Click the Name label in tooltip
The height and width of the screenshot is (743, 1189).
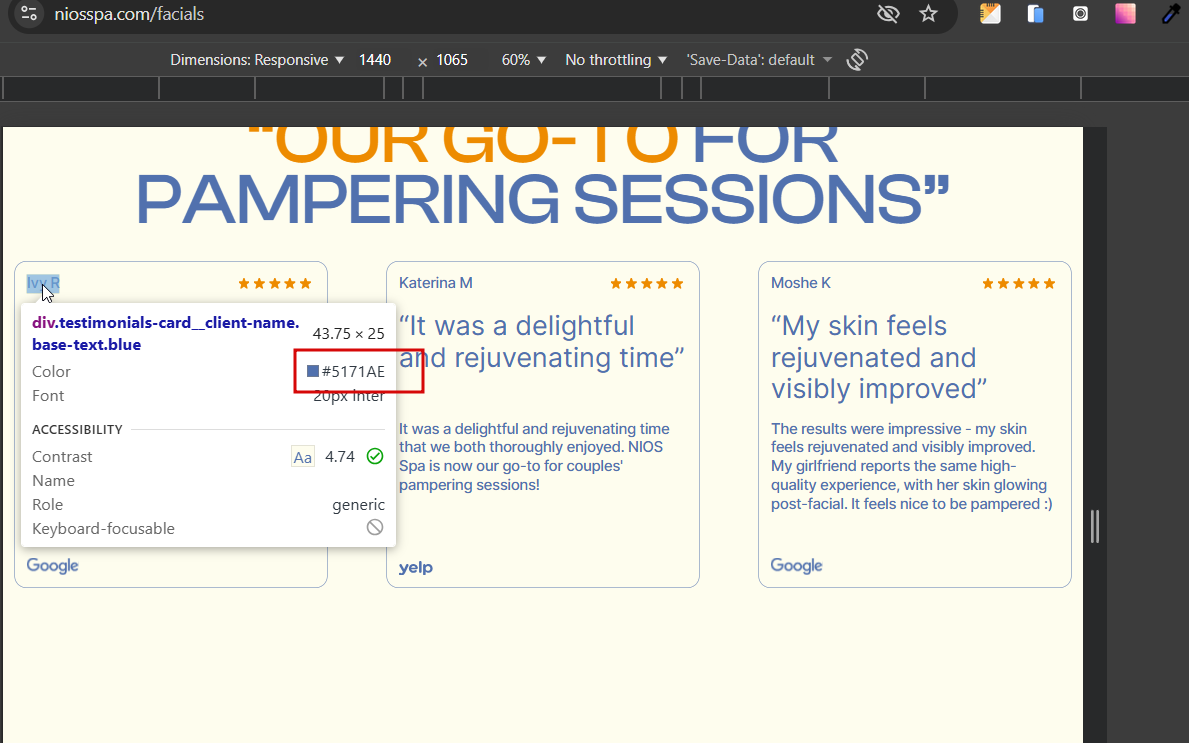coord(53,481)
